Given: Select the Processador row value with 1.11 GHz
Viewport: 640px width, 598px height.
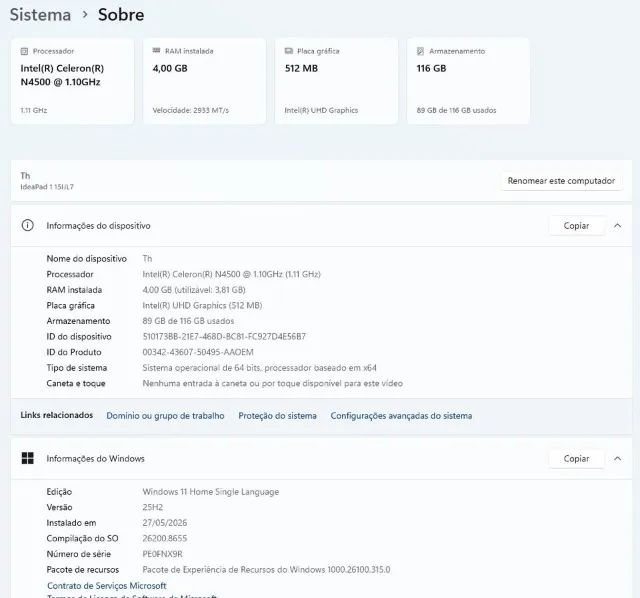Looking at the screenshot, I should click(231, 274).
